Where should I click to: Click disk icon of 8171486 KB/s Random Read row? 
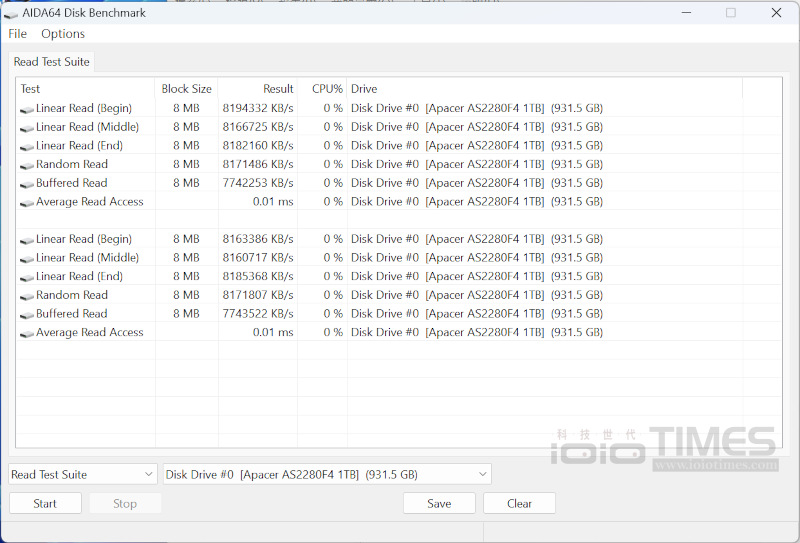(27, 165)
